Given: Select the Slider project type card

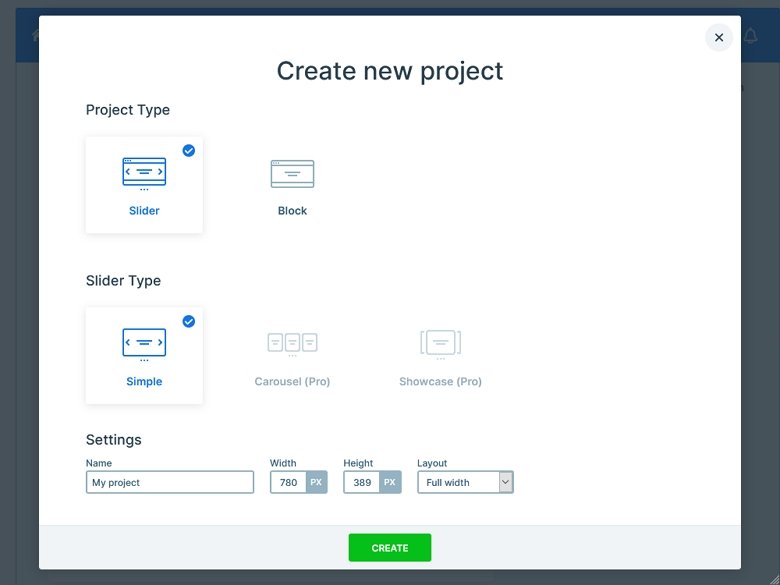Looking at the screenshot, I should coord(144,185).
